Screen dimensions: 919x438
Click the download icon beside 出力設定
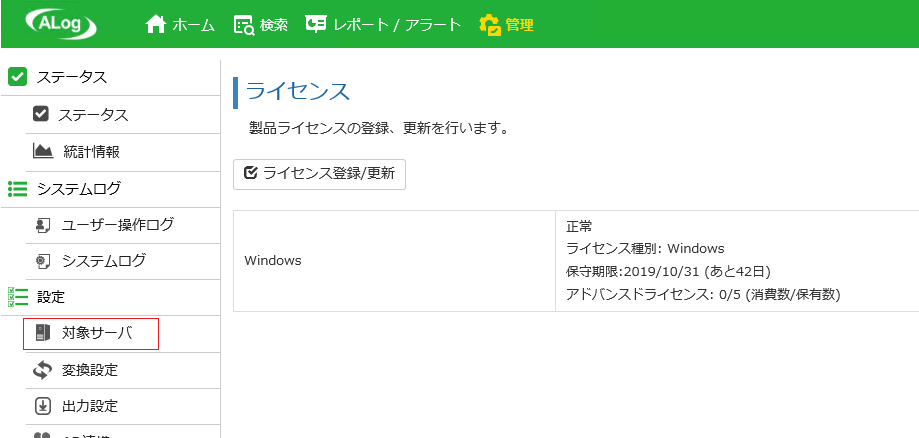(x=43, y=406)
